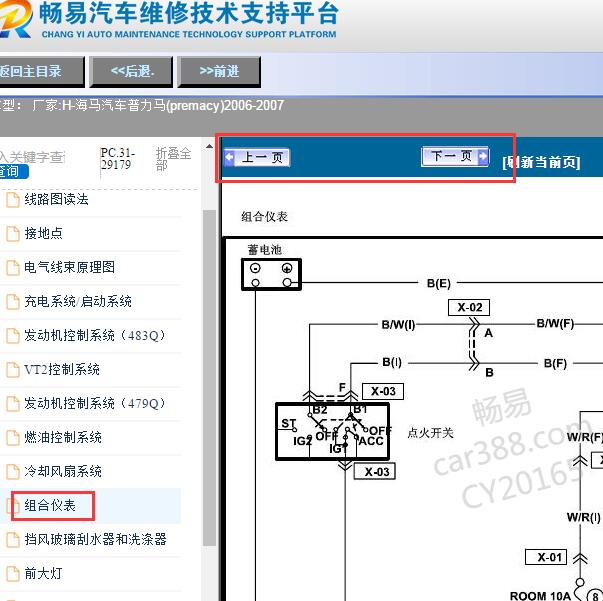Screen dimensions: 603x601
Task: Open 发动机控制系统（483Q） item
Action: pos(95,335)
